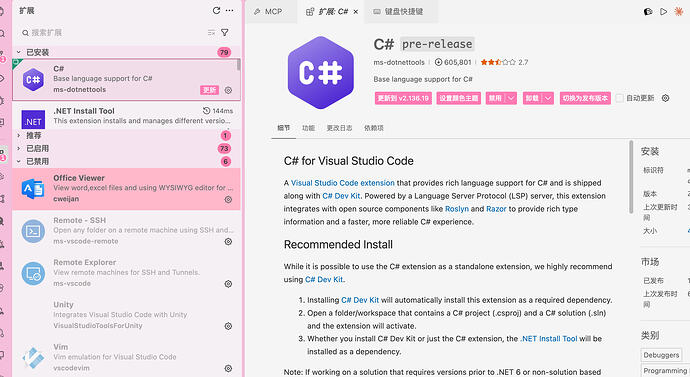This screenshot has height=377, width=690.
Task: Open manage gear for Remote Explorer
Action: pos(228,284)
